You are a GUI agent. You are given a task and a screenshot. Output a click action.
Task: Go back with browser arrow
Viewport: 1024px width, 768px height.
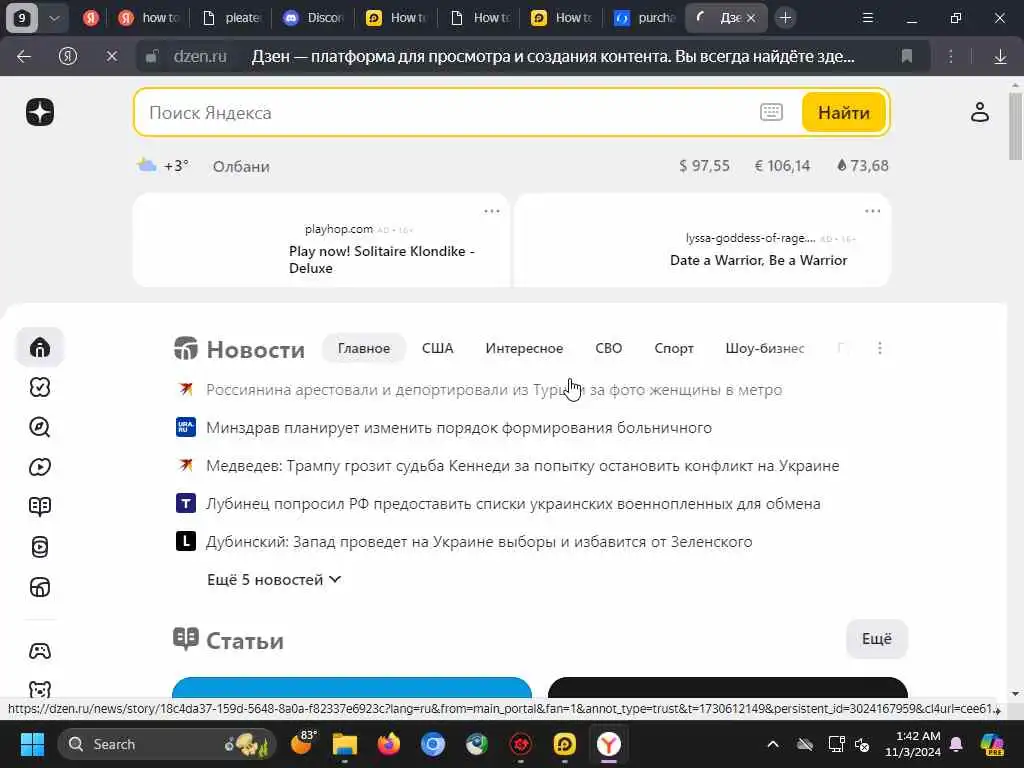(24, 57)
